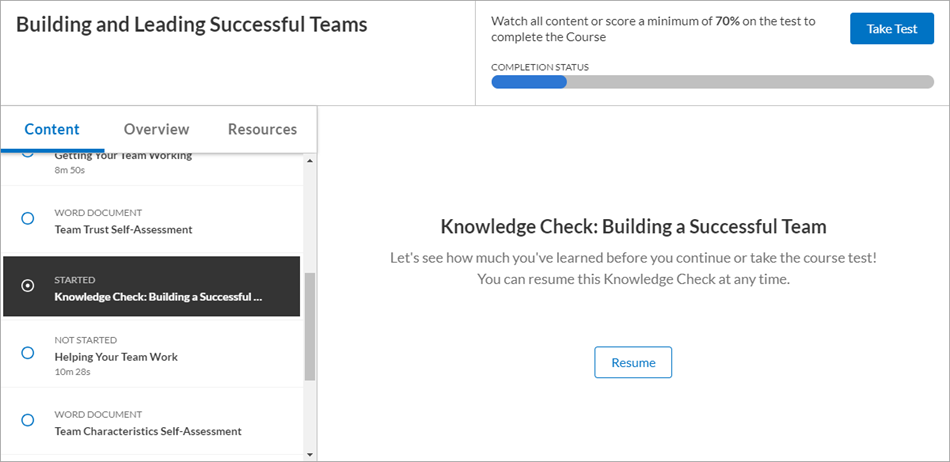Click partially visible circle for Getting Your Team Working
The image size is (950, 462).
(x=28, y=155)
